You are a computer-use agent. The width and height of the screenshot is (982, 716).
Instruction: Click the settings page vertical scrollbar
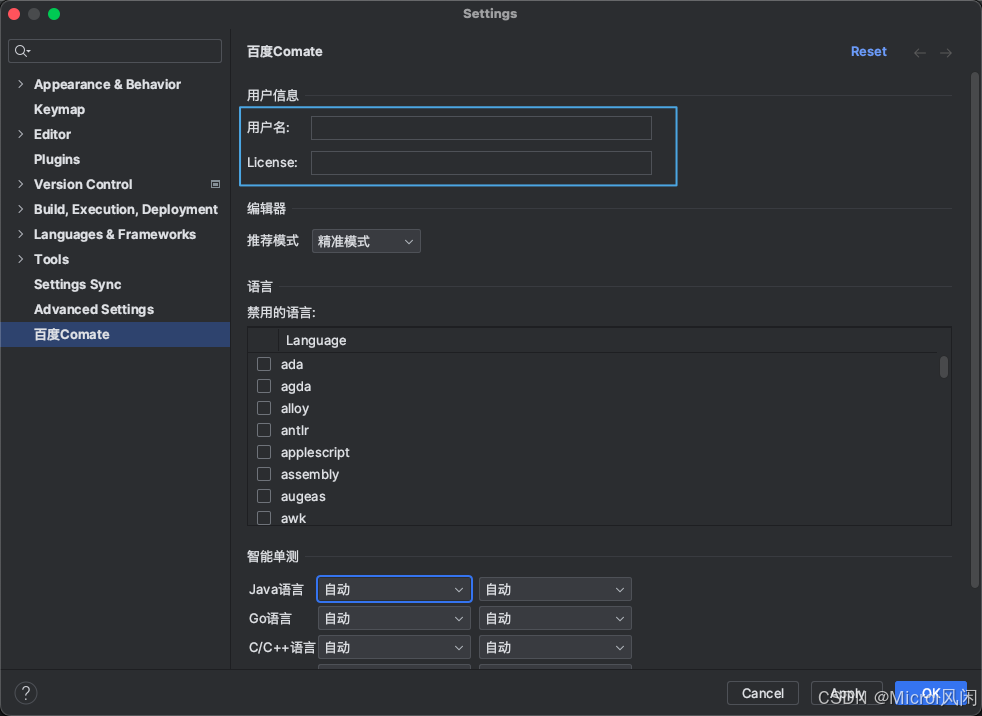tap(974, 330)
